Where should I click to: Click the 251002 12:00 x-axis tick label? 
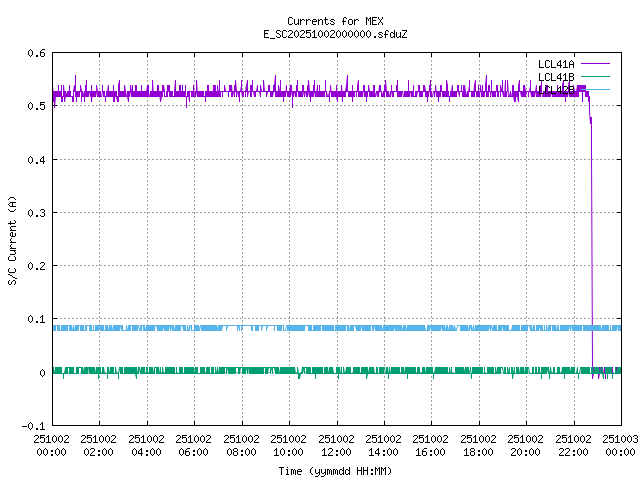[336, 445]
